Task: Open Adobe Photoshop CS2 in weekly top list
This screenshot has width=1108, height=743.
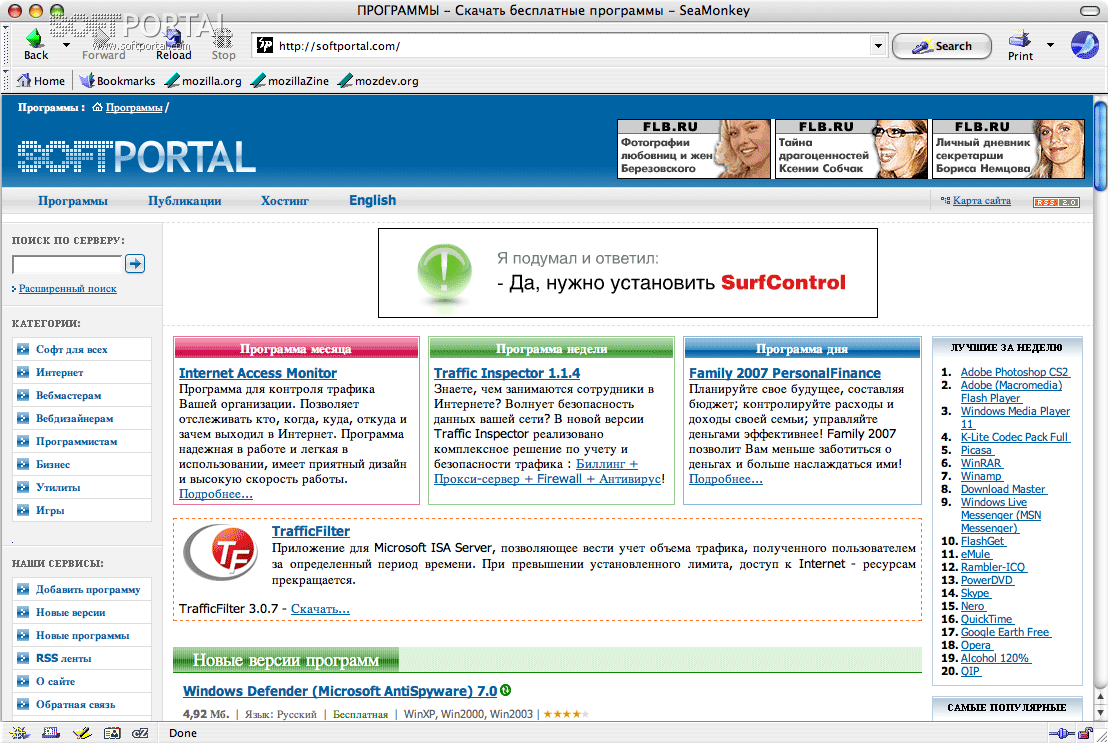Action: (x=1014, y=372)
